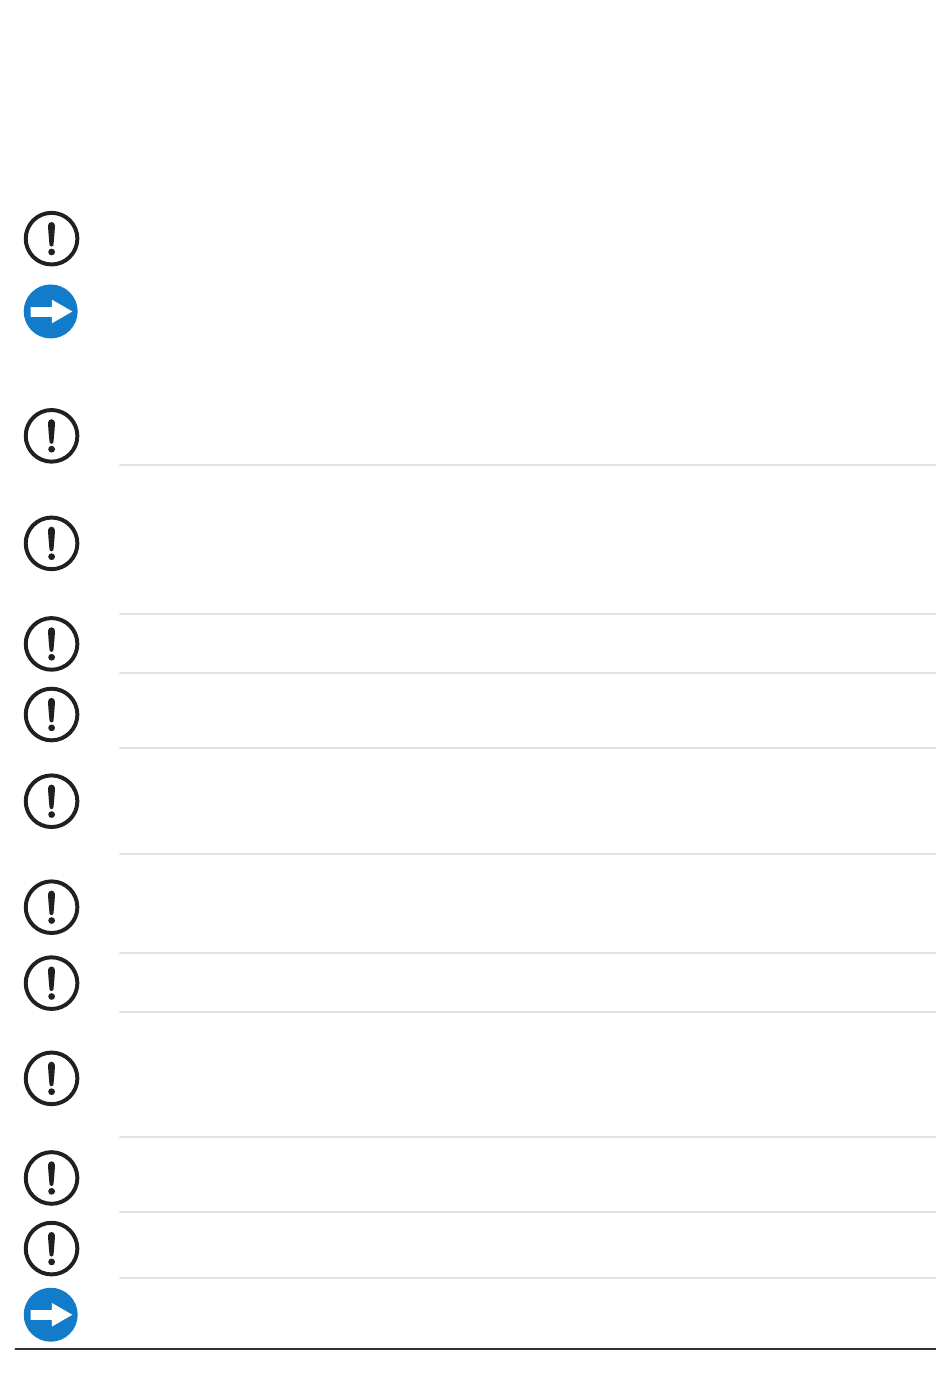
Task: Click the black horizontal rule under the bottom arrow
Action: point(475,1349)
